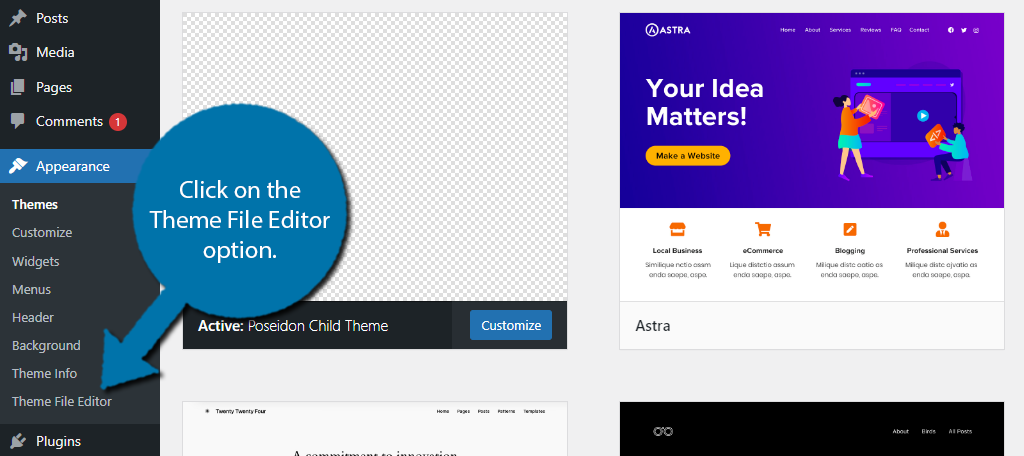Click the Astra theme name label
The height and width of the screenshot is (456, 1024).
[652, 325]
